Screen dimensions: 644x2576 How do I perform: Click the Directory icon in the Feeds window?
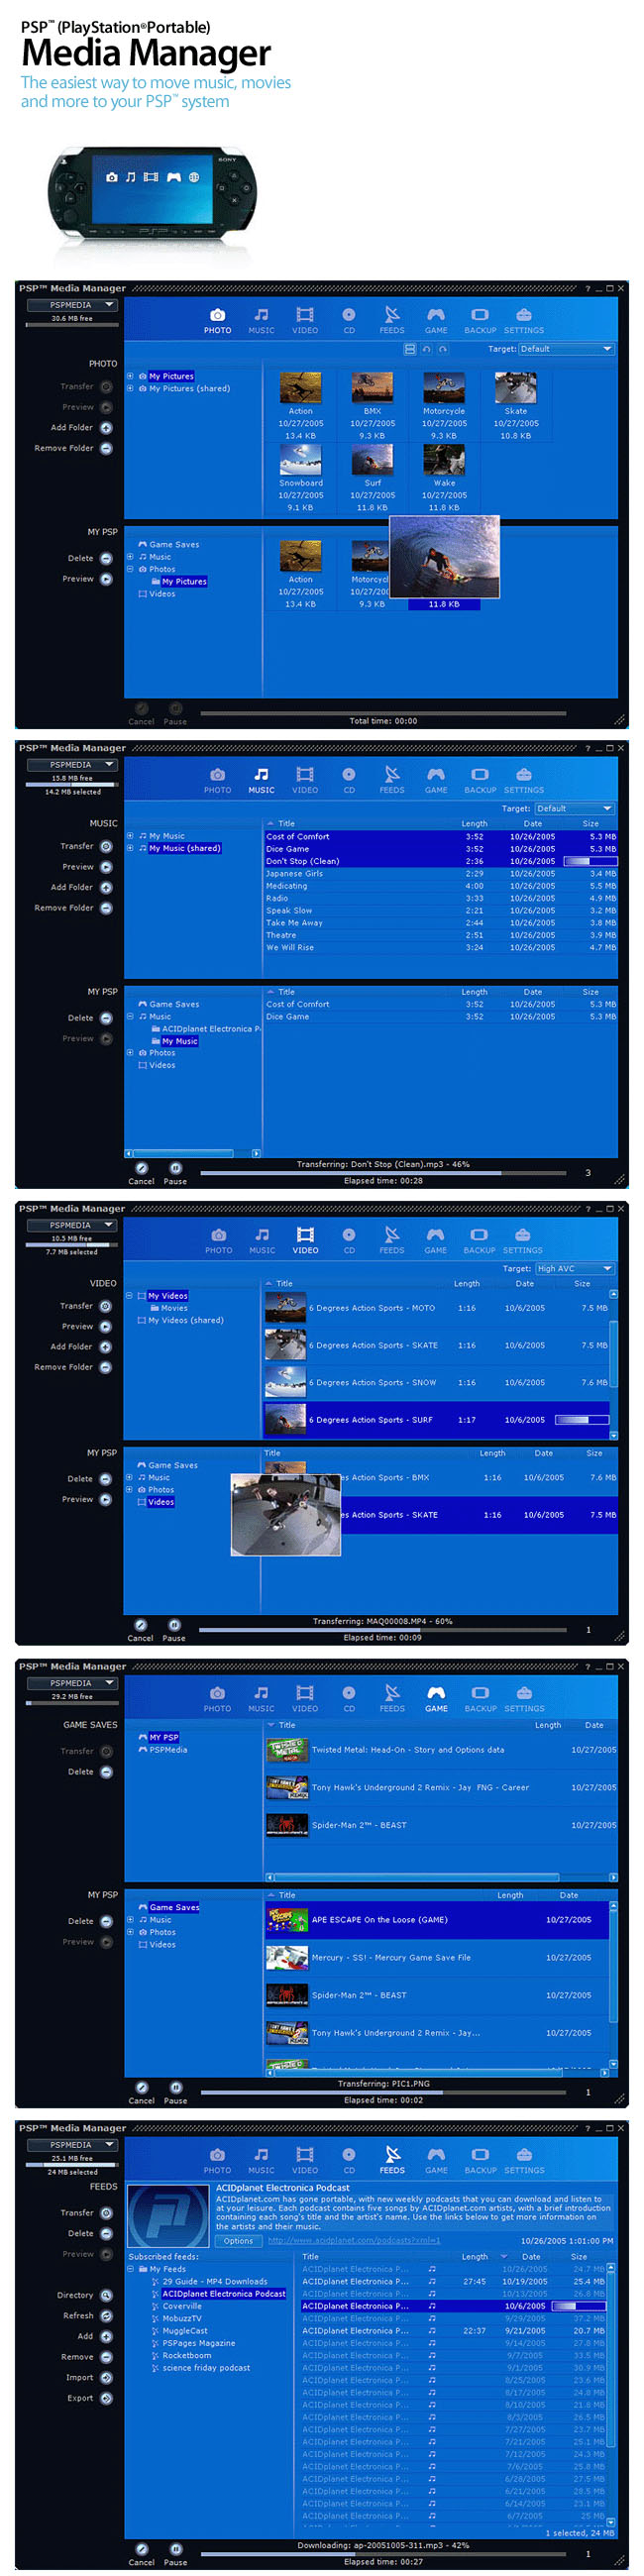[106, 2295]
